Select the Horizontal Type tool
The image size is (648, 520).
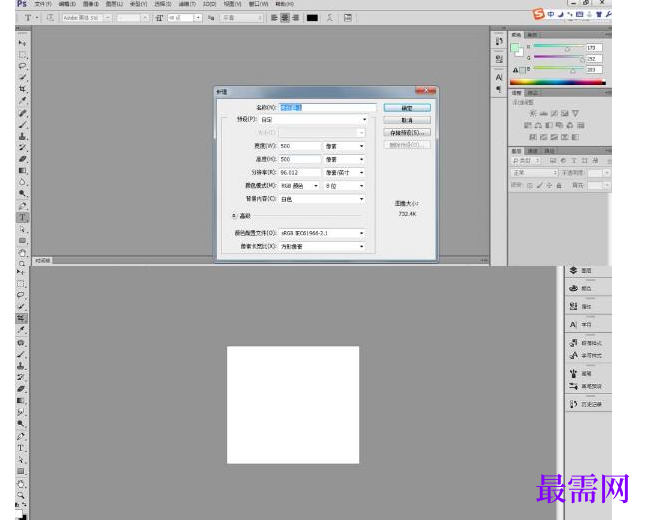(22, 217)
